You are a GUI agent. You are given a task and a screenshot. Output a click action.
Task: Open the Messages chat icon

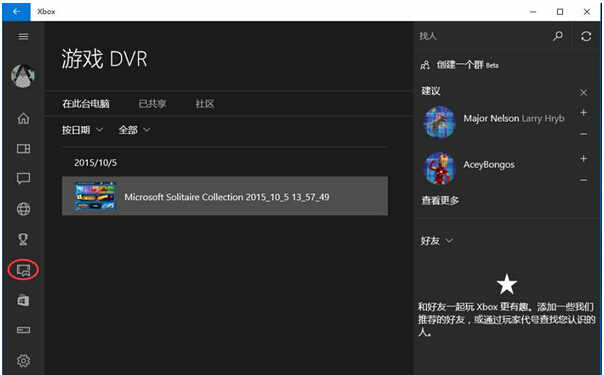point(23,178)
